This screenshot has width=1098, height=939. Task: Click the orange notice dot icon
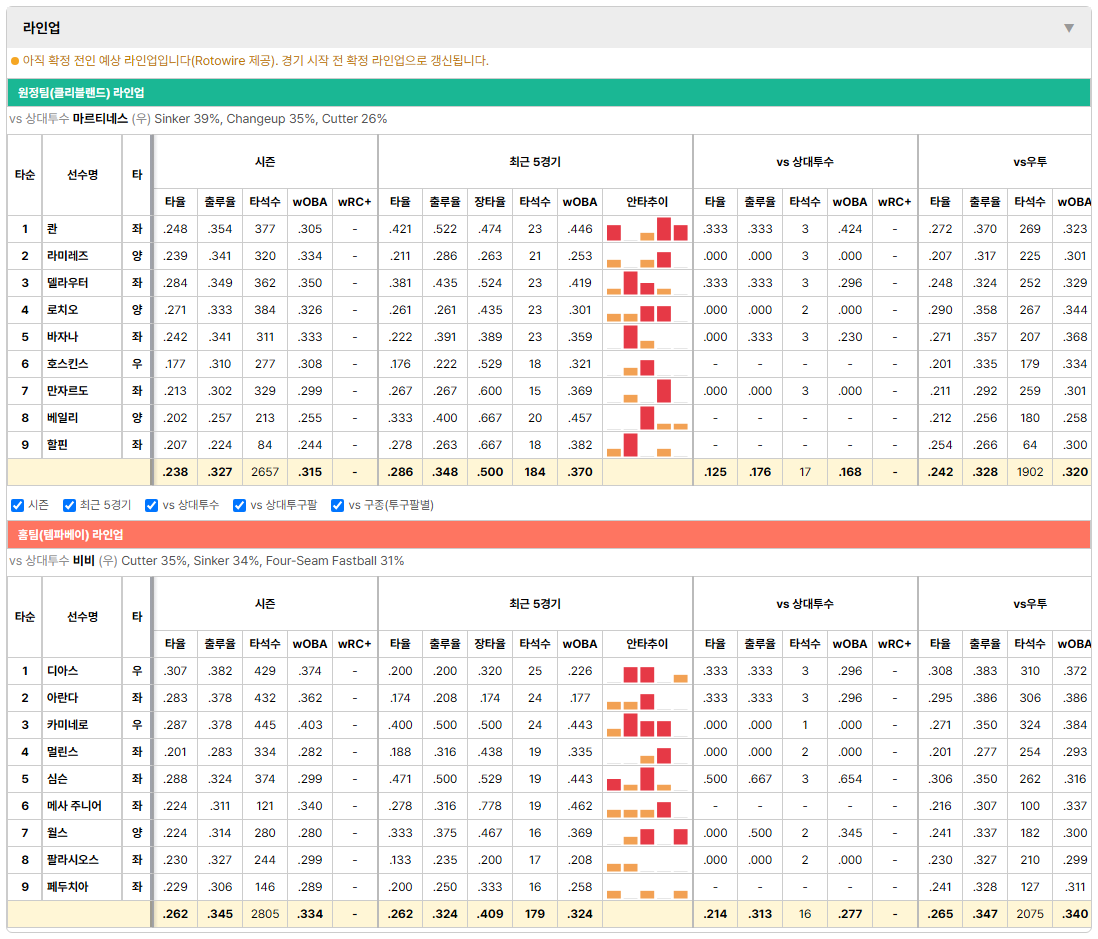[x=15, y=61]
